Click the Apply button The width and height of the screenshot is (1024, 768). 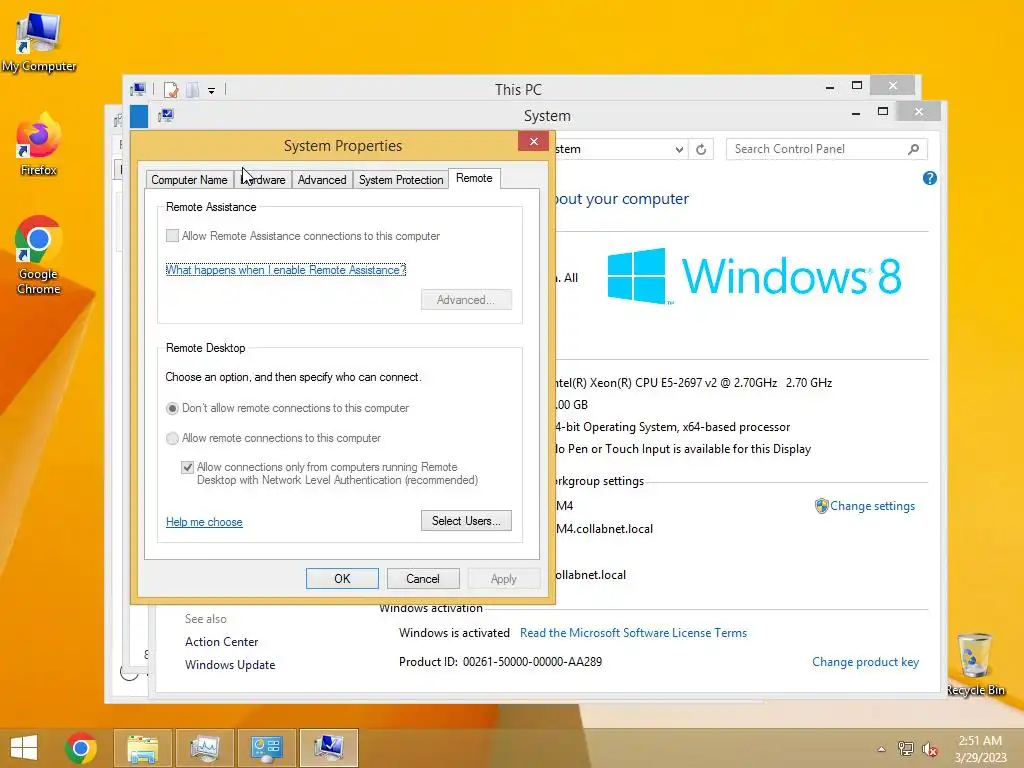coord(504,579)
